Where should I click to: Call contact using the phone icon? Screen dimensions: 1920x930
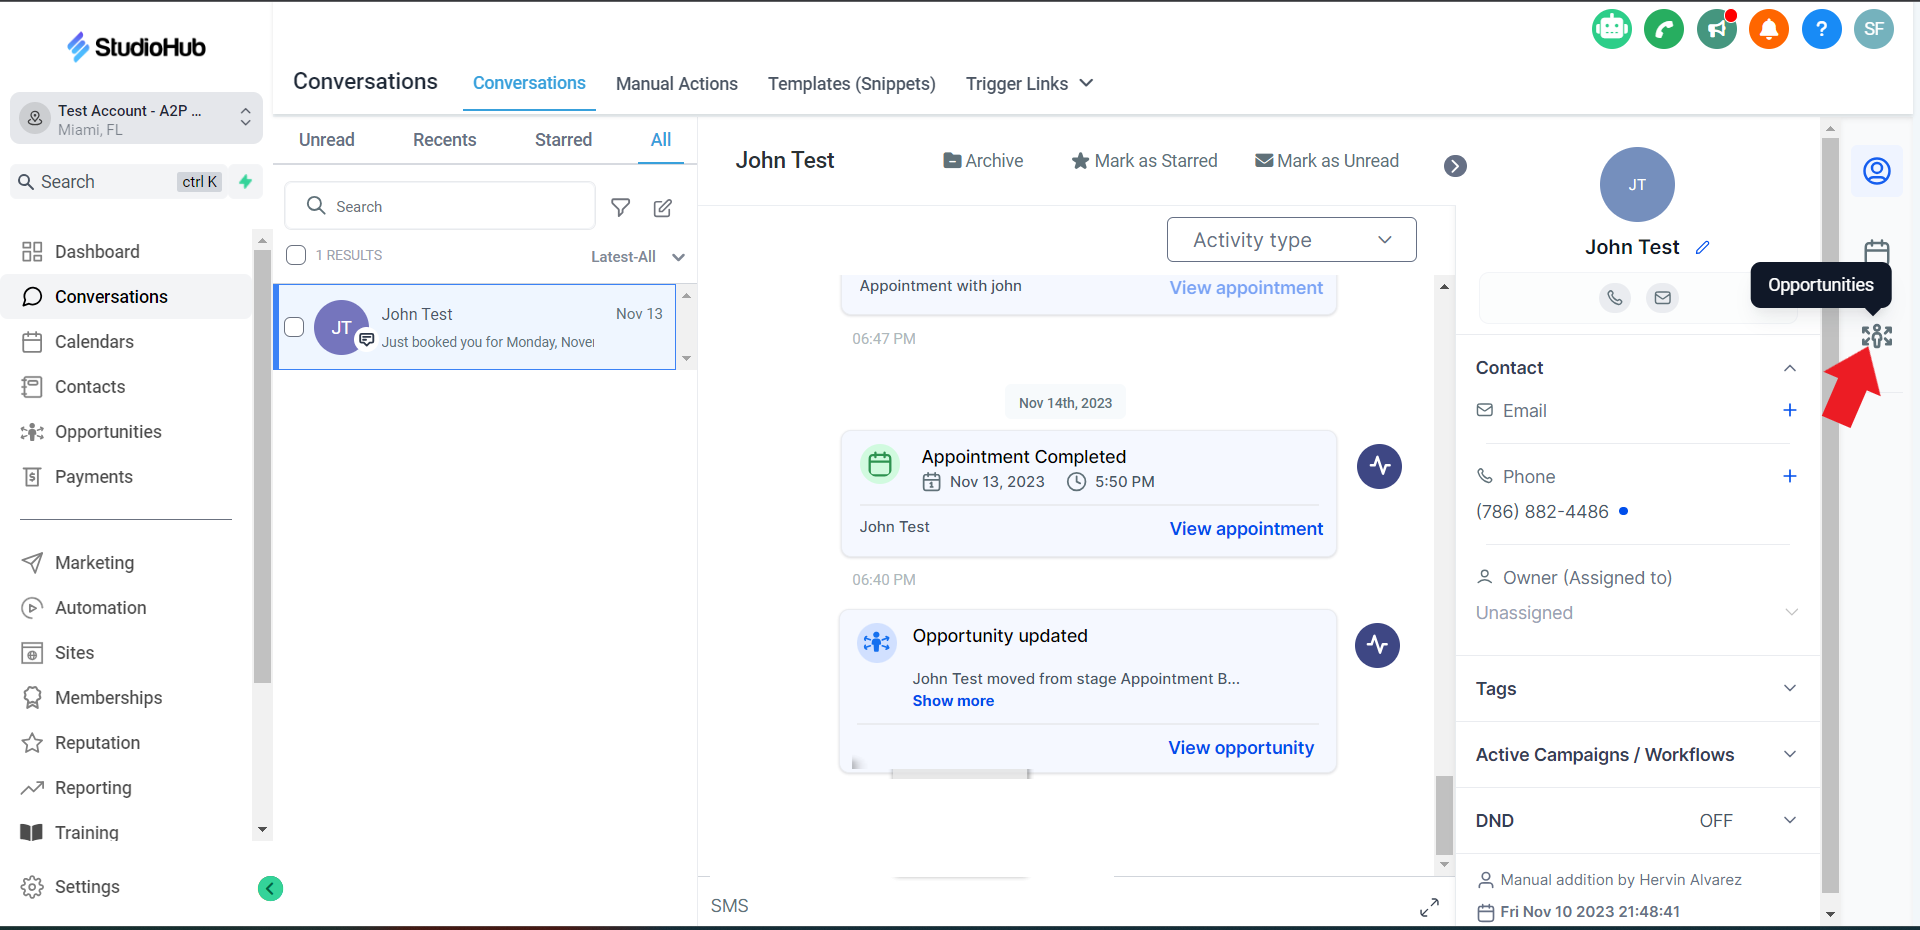(1615, 298)
